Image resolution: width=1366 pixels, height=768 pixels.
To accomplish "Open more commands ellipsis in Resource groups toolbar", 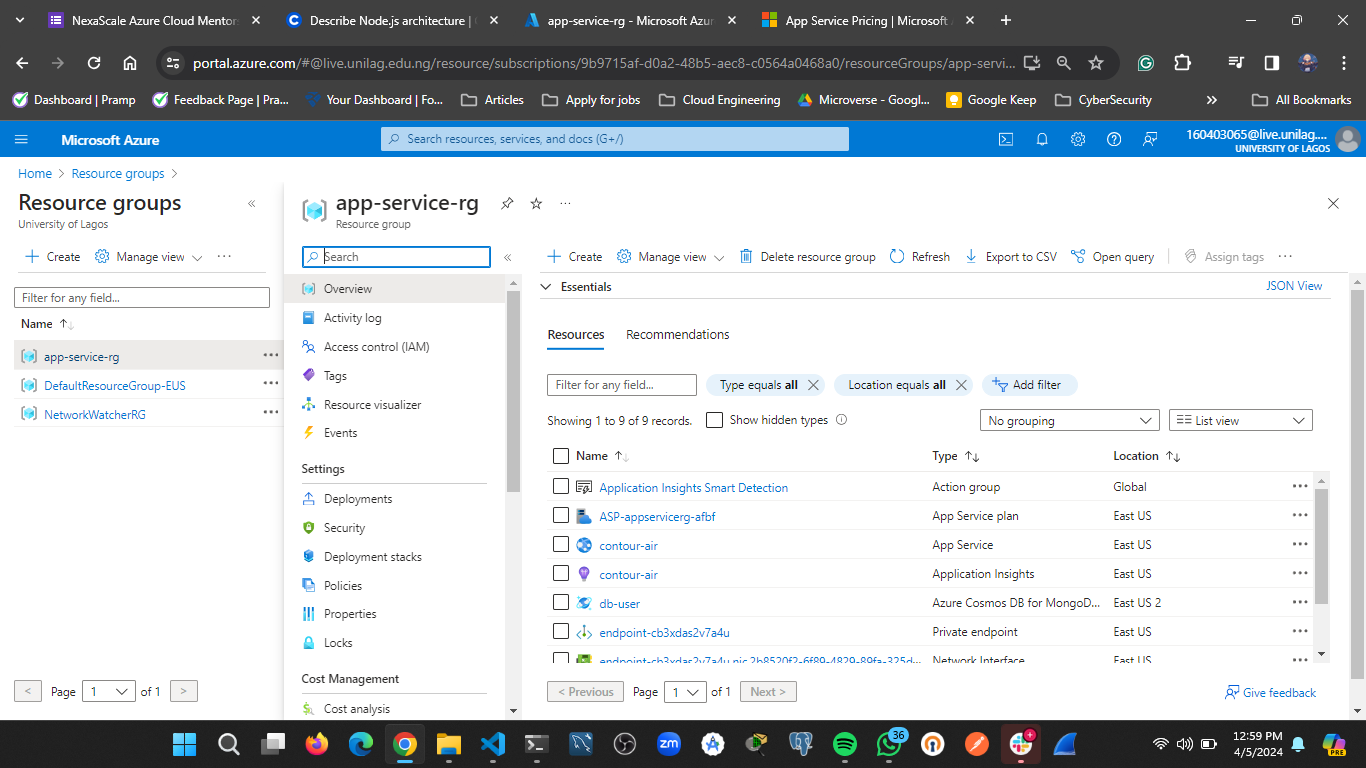I will click(224, 256).
